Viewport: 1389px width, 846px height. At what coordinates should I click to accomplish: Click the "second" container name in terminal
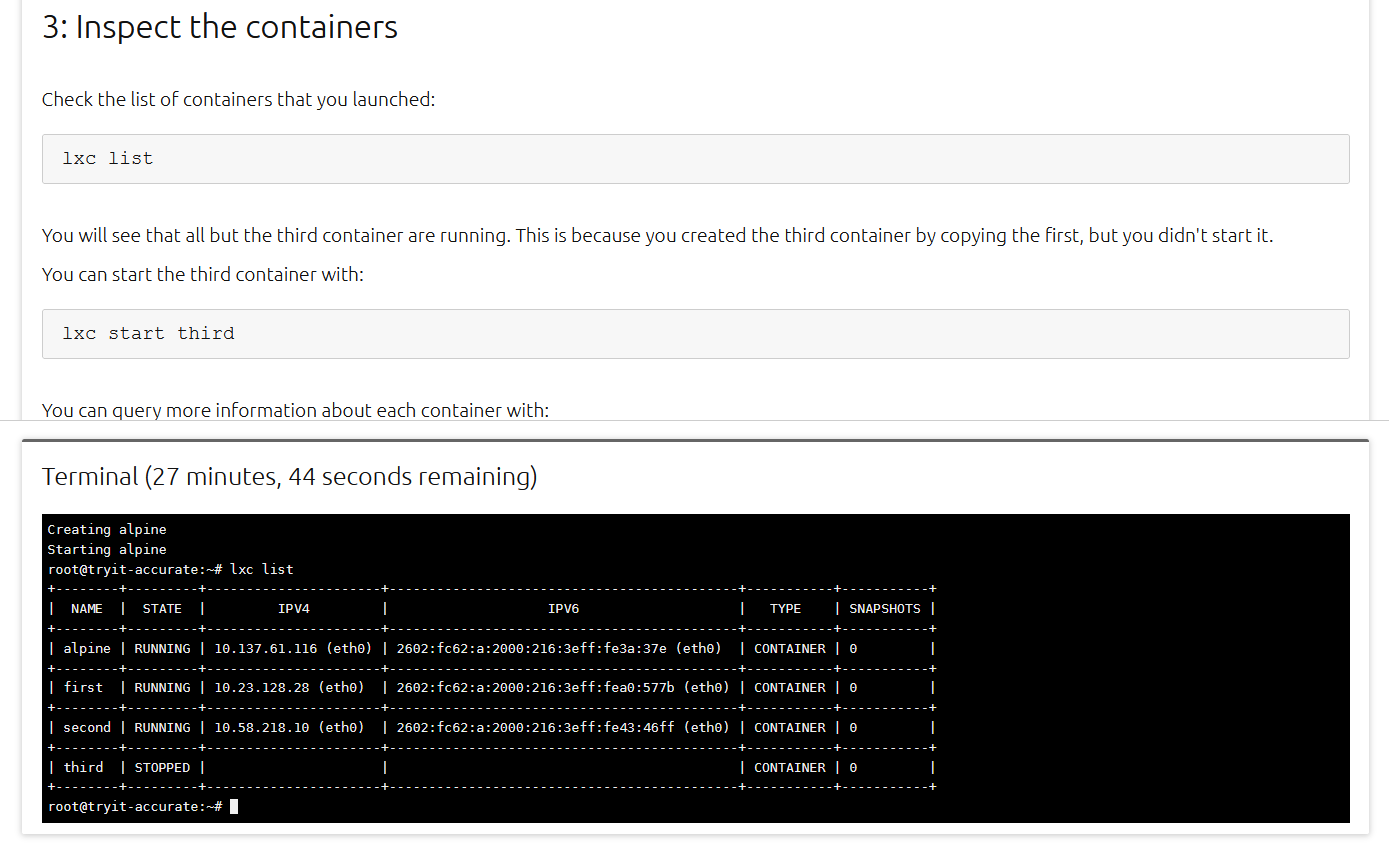tap(87, 728)
